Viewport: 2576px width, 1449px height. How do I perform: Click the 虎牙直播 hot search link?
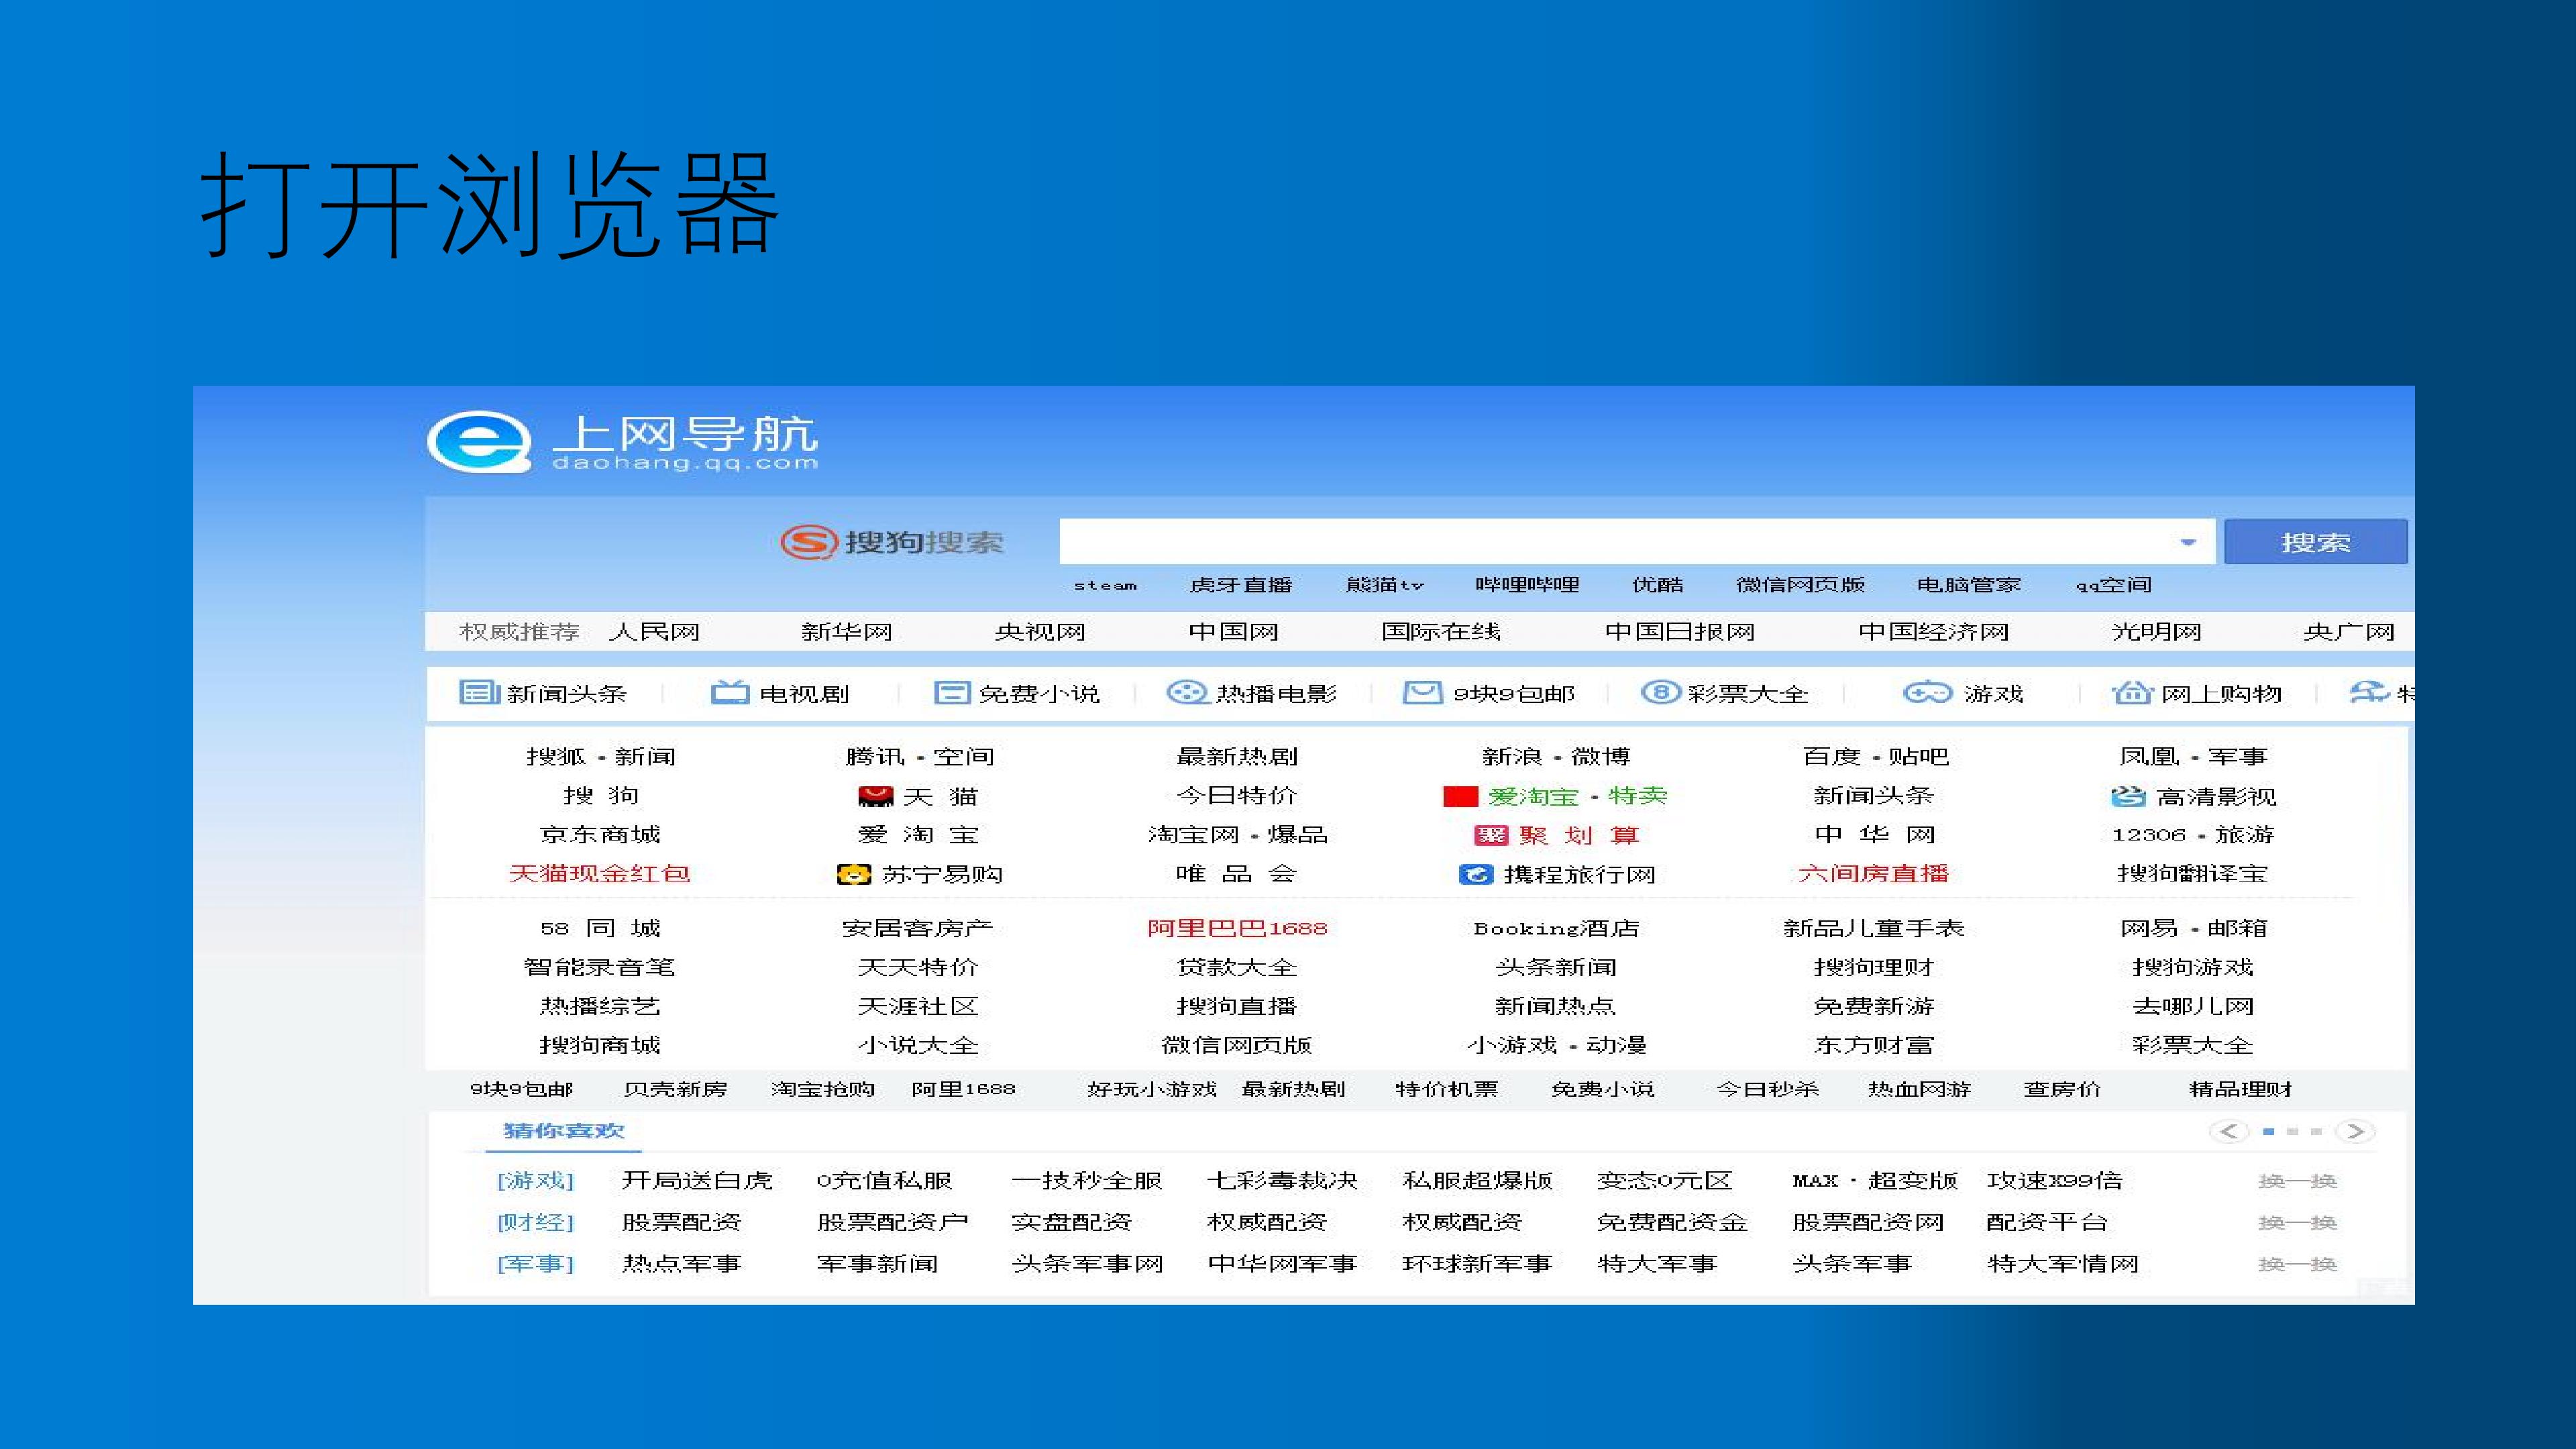point(1241,585)
